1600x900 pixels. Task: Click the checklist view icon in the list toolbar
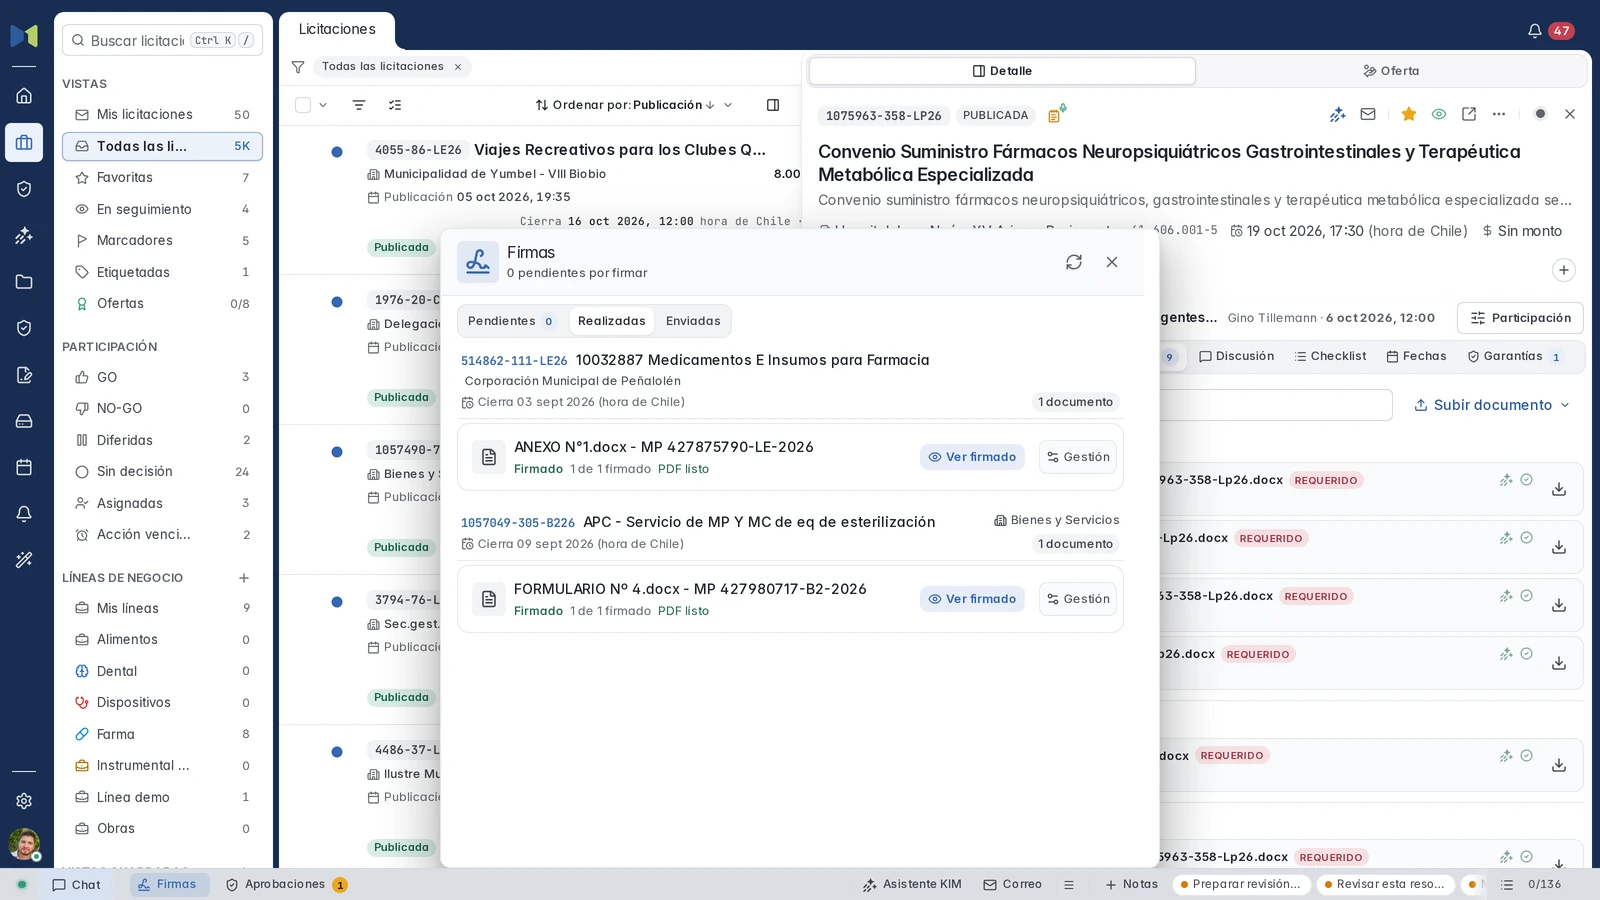tap(395, 105)
